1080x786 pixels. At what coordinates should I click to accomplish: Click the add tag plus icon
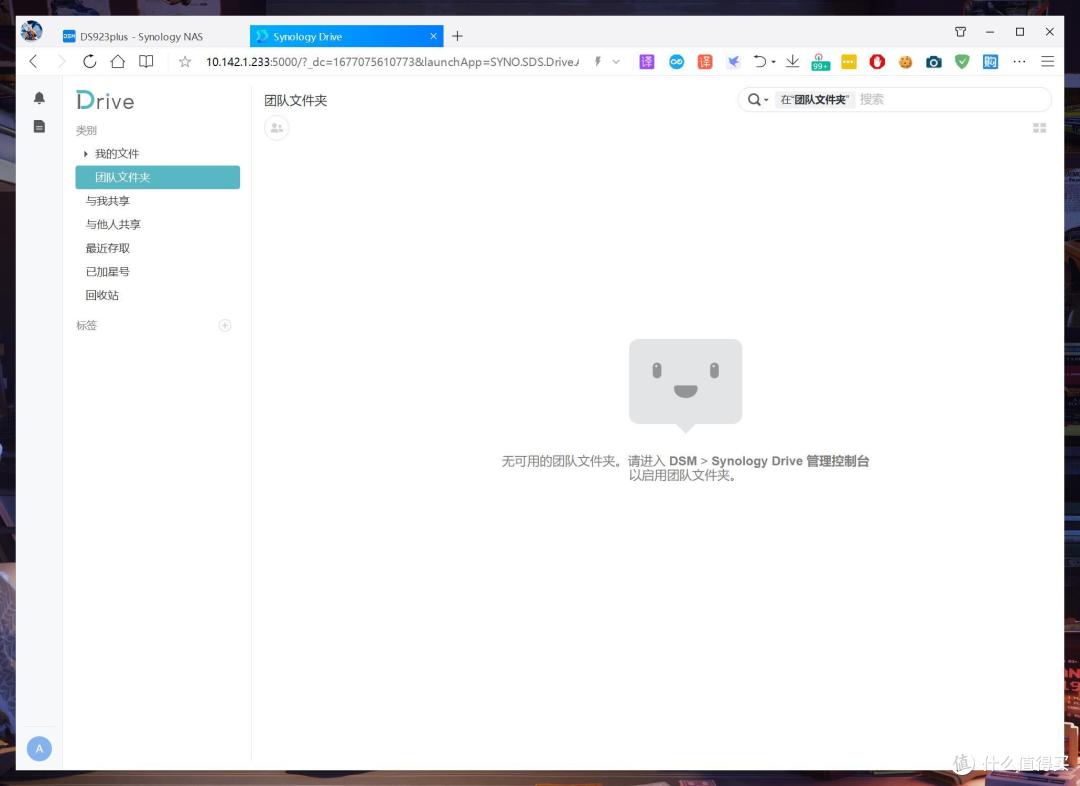pos(225,325)
